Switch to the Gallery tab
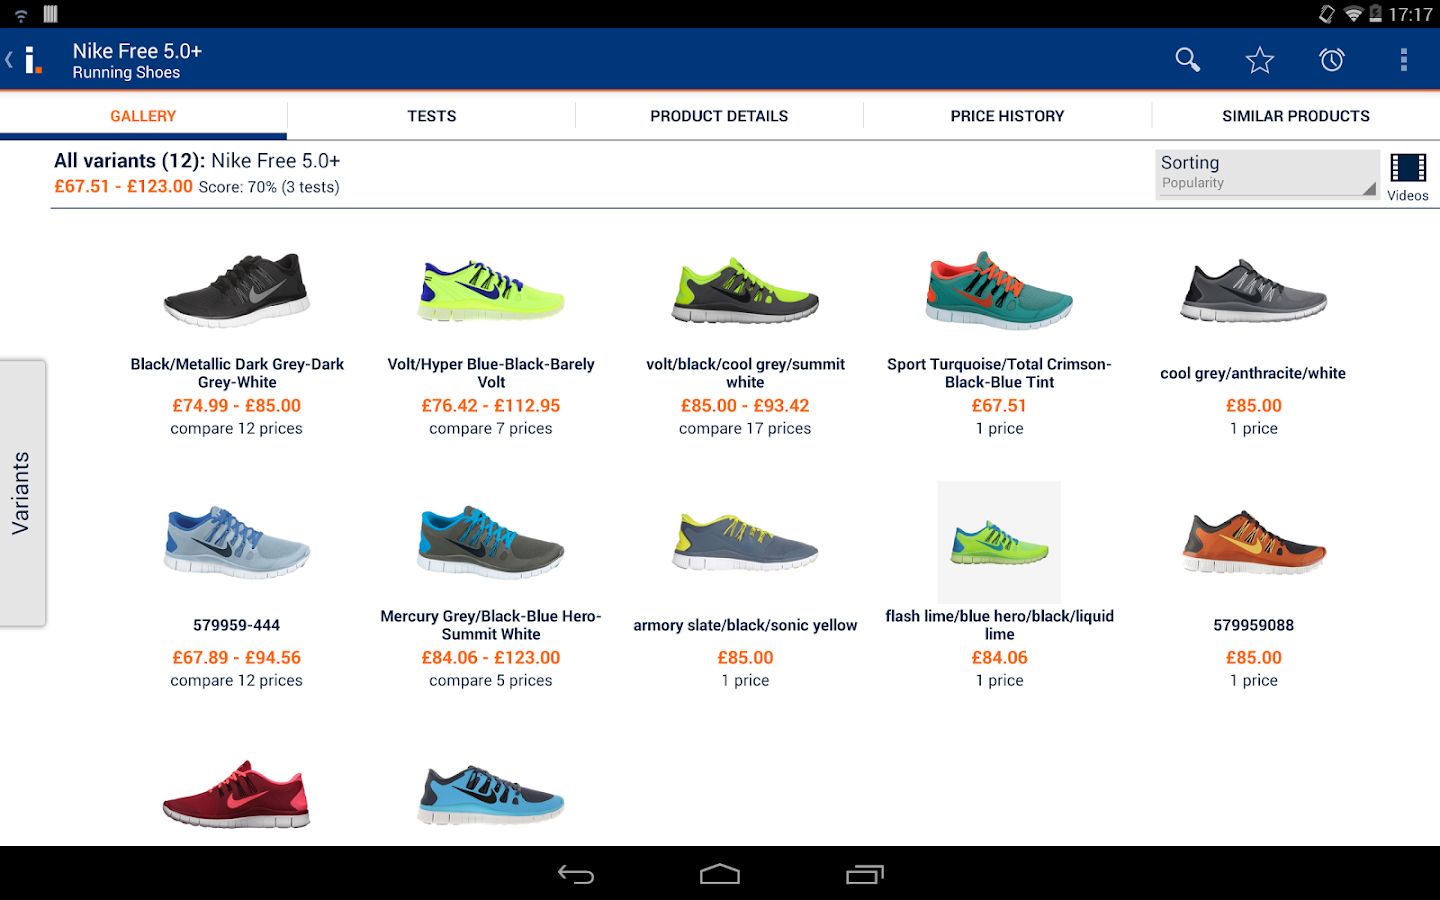This screenshot has width=1440, height=900. coord(143,116)
